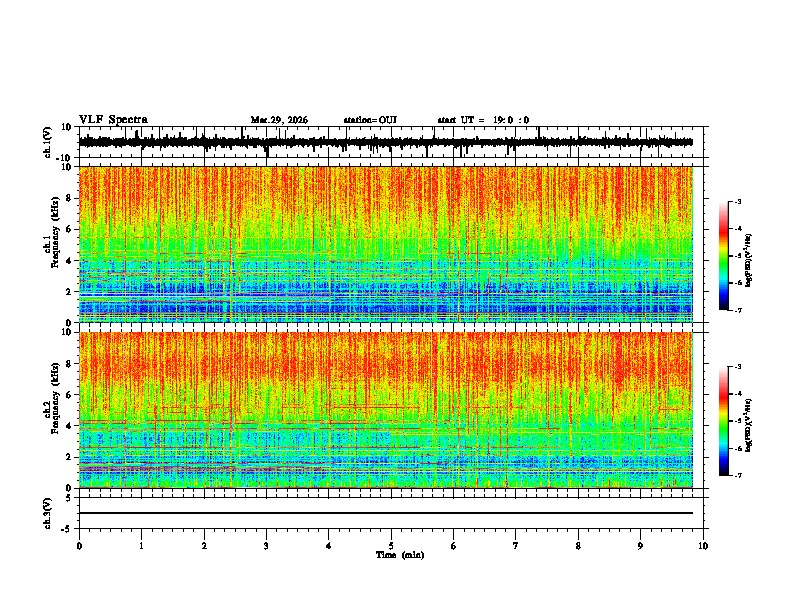Click time axis tick label "7"
The height and width of the screenshot is (612, 792).
tap(516, 546)
